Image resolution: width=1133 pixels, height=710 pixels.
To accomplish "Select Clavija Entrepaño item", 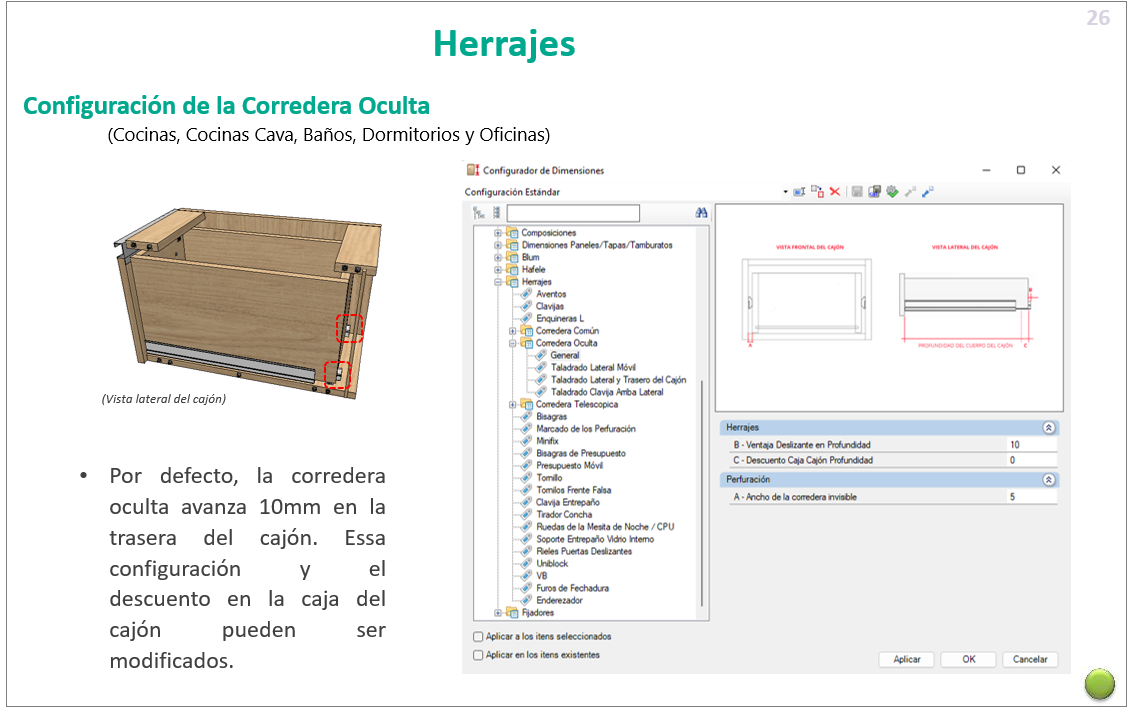I will pyautogui.click(x=568, y=503).
